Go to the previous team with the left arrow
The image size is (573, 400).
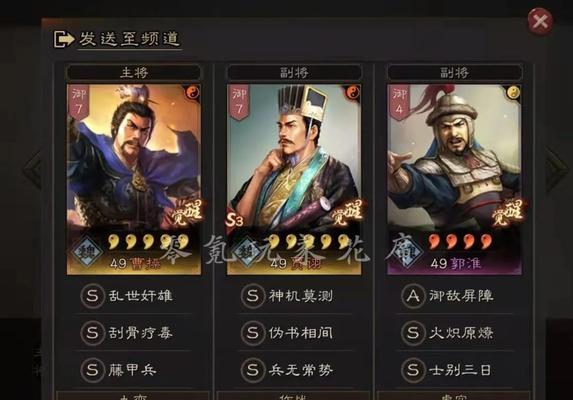(33, 170)
